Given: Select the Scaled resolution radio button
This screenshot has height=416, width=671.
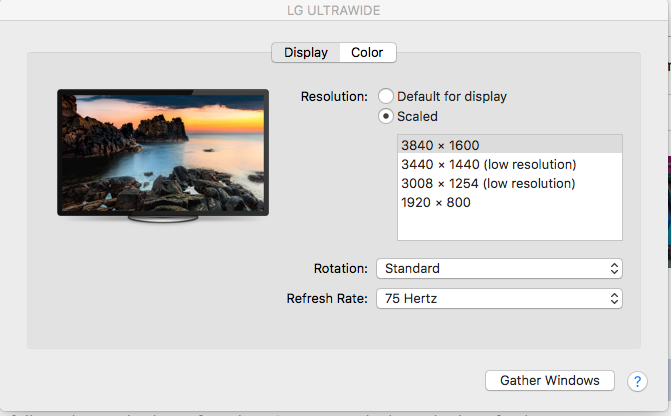Looking at the screenshot, I should pos(386,116).
